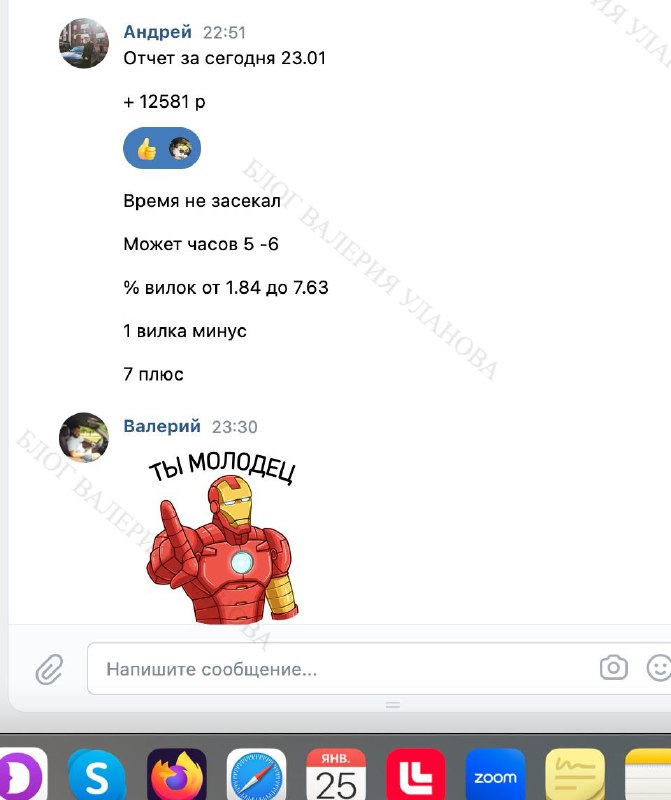
Task: Click the 23:30 message timestamp
Action: coord(234,427)
